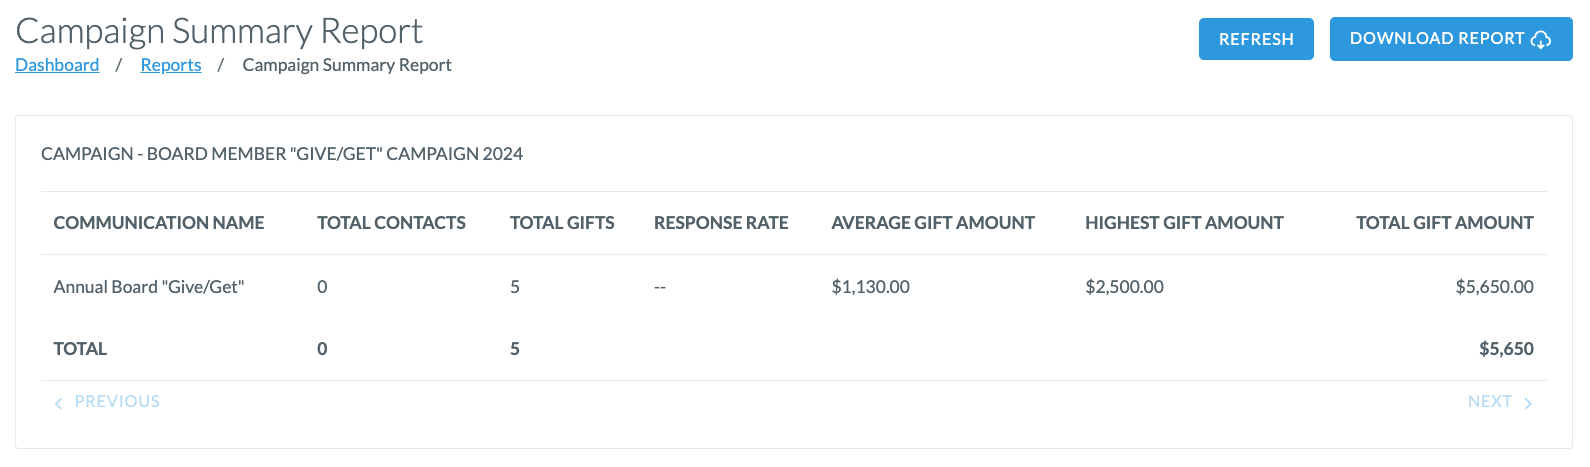Click the Average Gift Amount column header

(933, 223)
